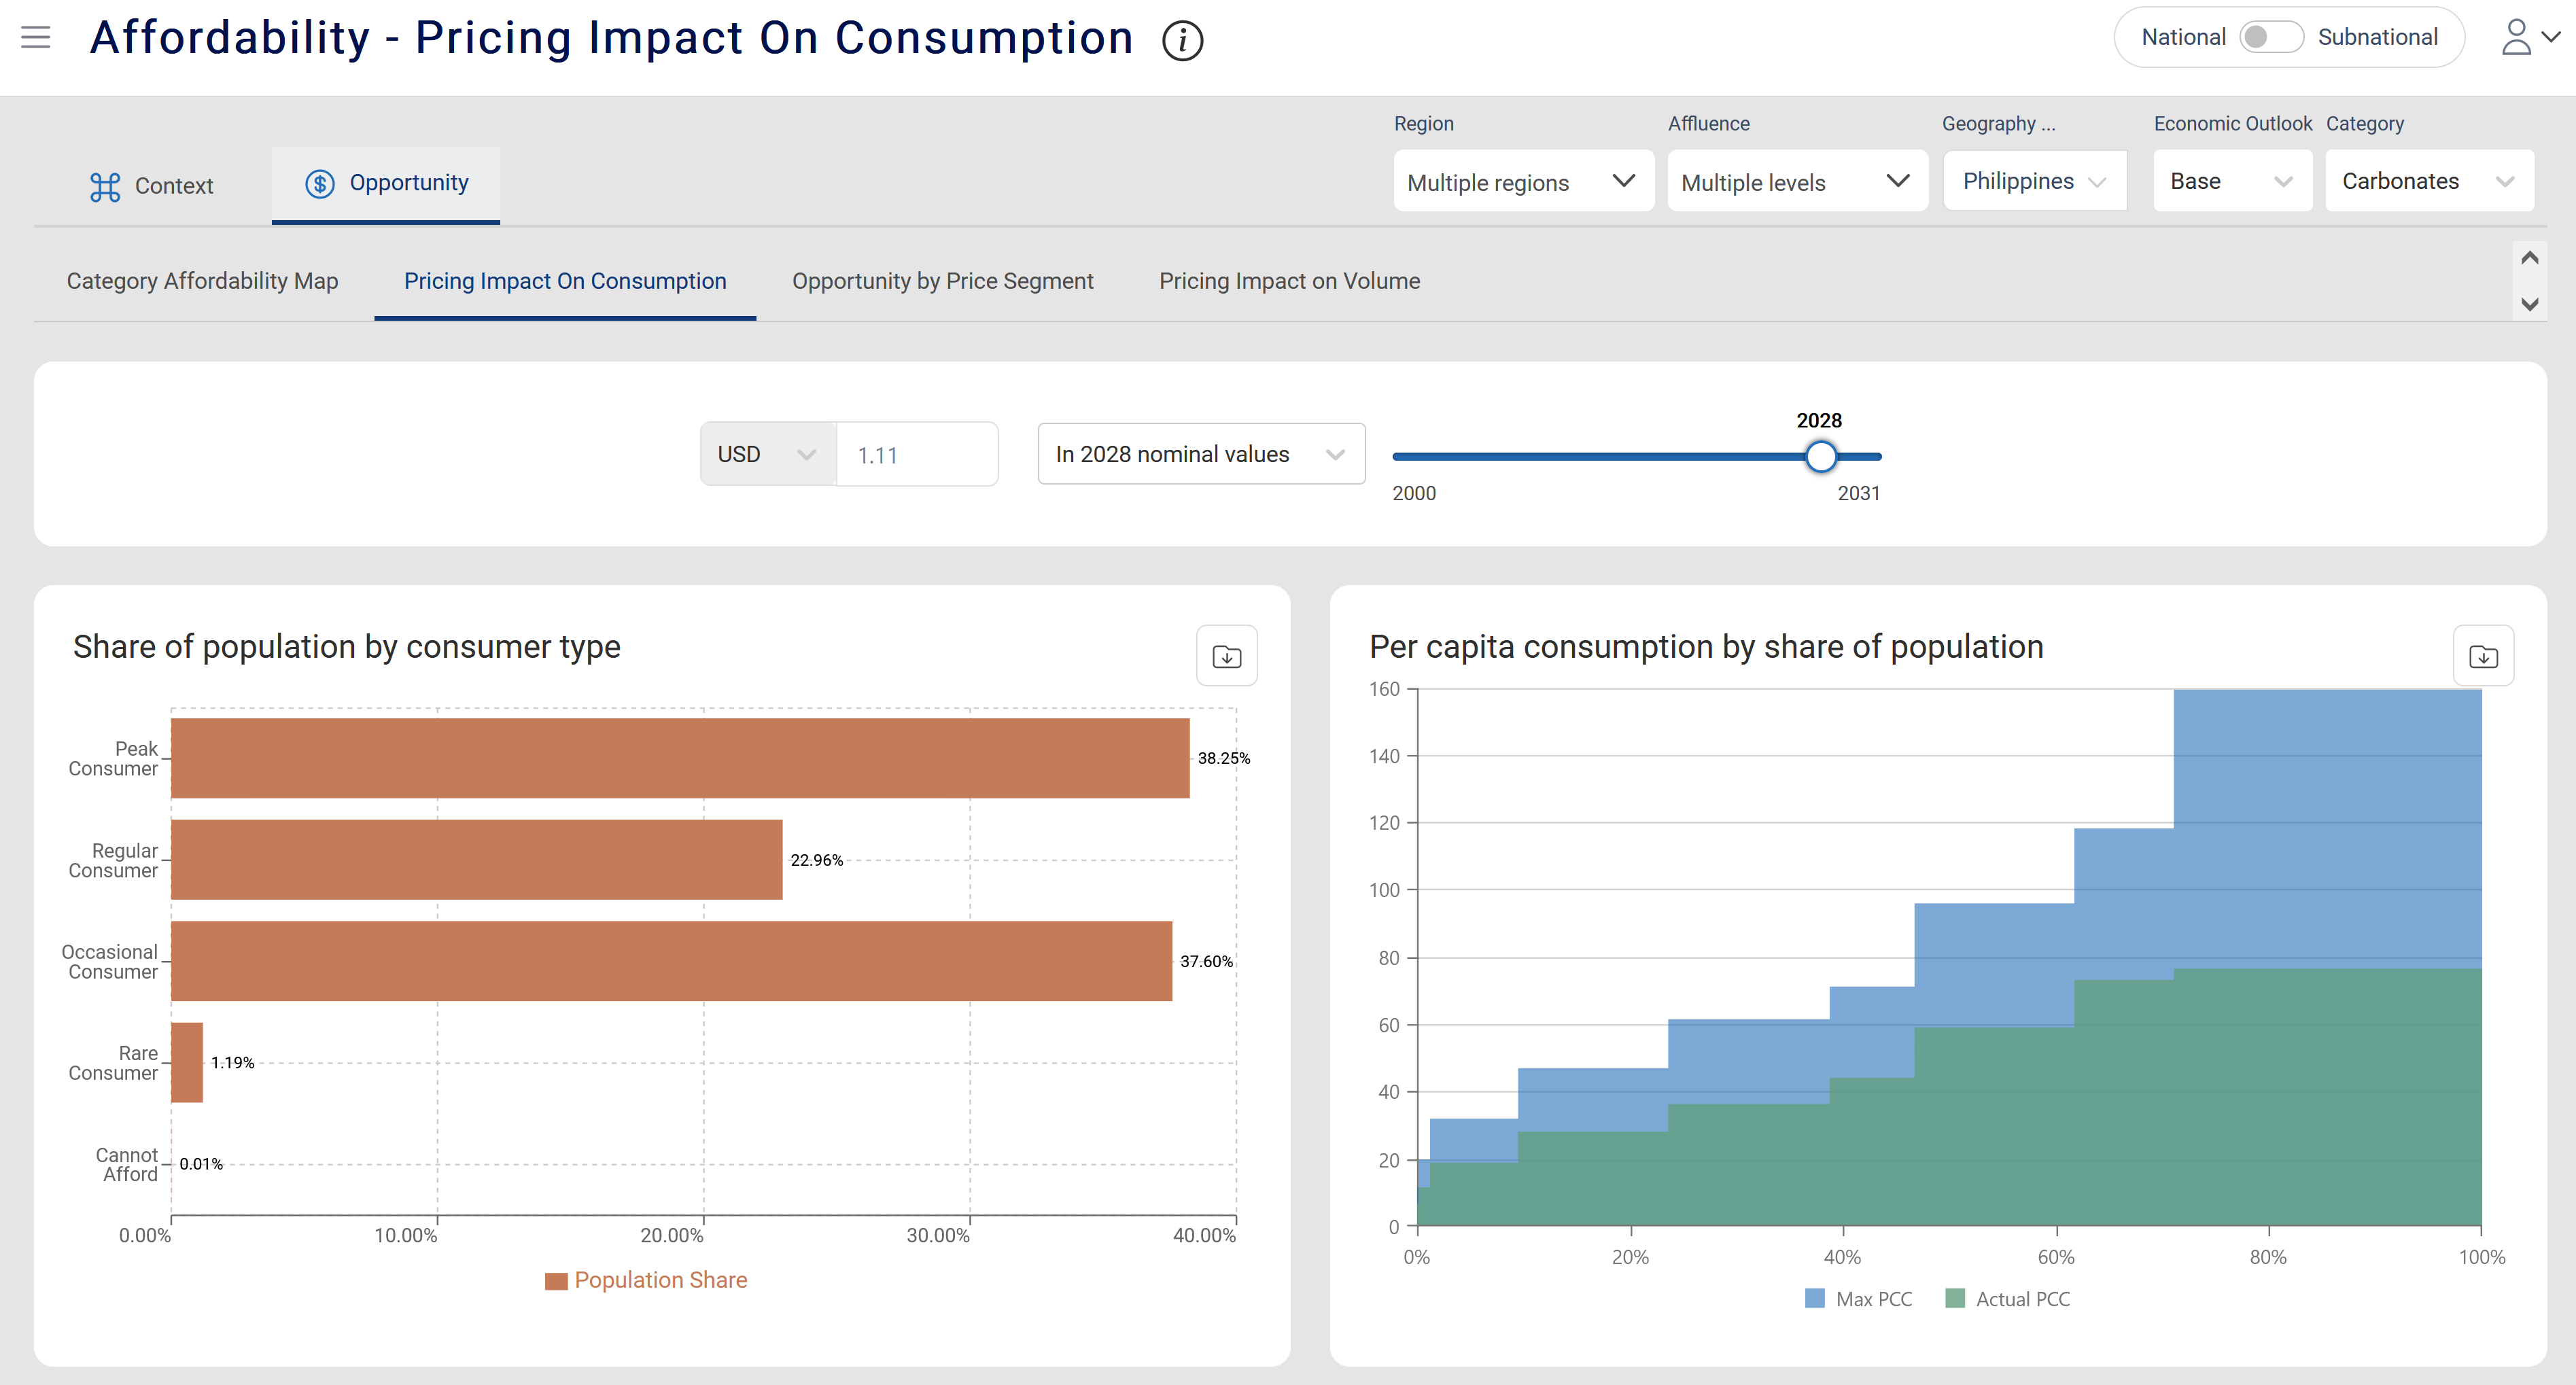Switch to Opportunity by Price Segment tab
Screen dimensions: 2576x1385
click(x=942, y=281)
